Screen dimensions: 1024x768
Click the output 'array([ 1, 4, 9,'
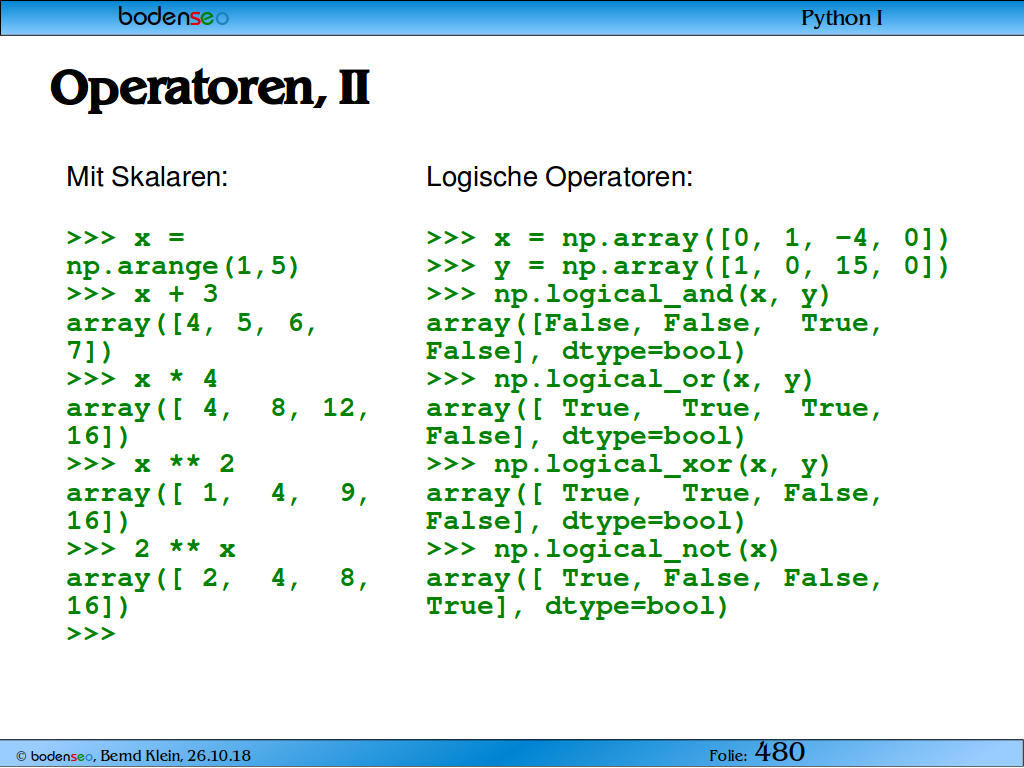217,493
